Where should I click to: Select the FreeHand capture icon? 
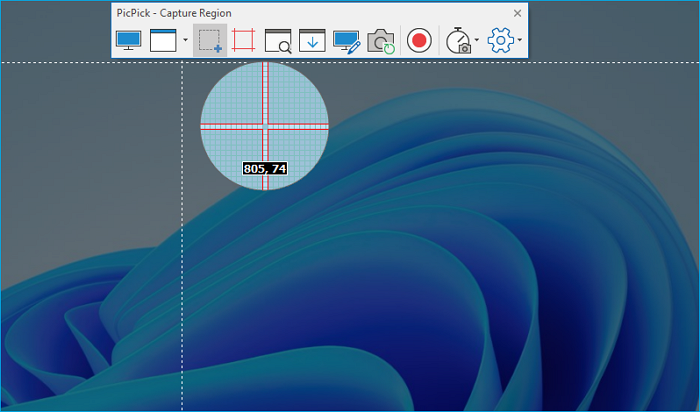click(346, 42)
